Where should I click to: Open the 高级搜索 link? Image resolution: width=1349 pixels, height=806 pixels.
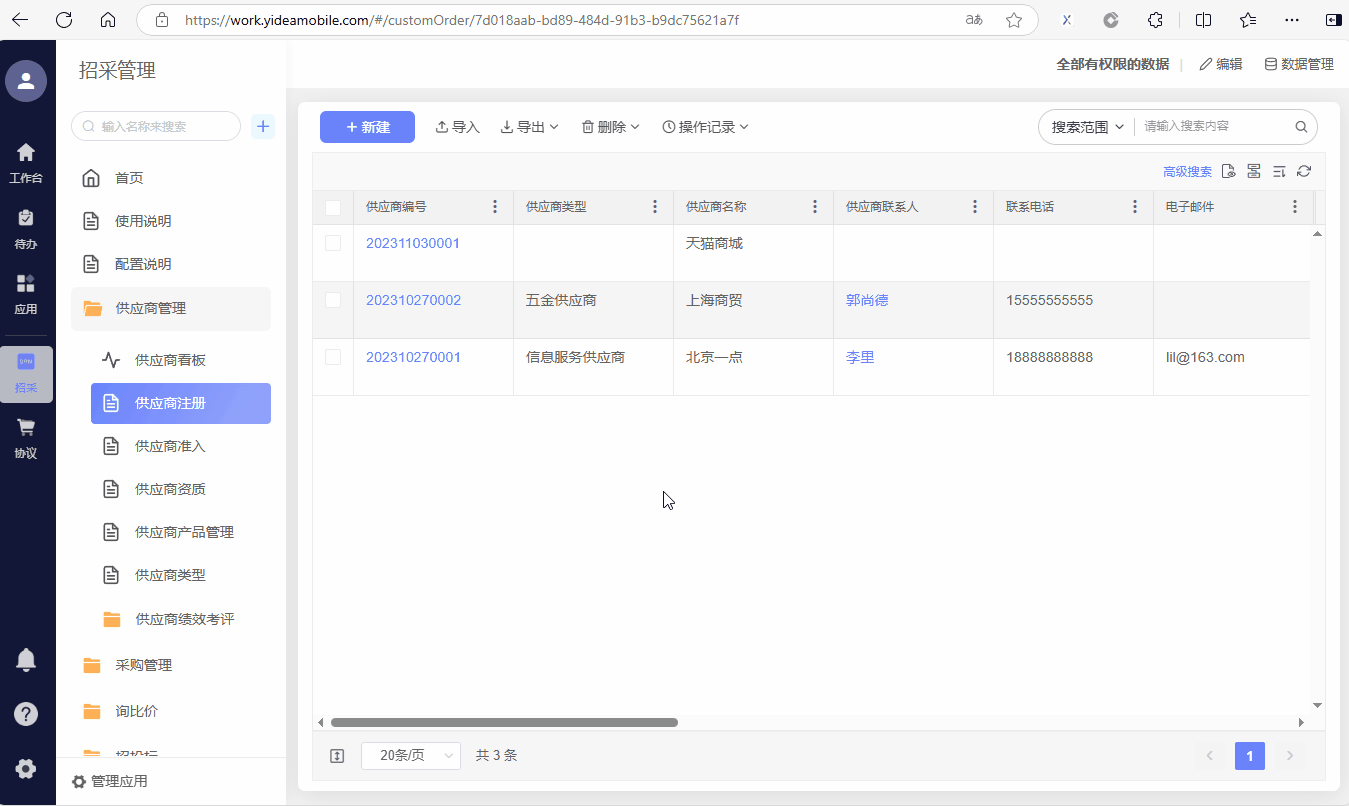1187,172
